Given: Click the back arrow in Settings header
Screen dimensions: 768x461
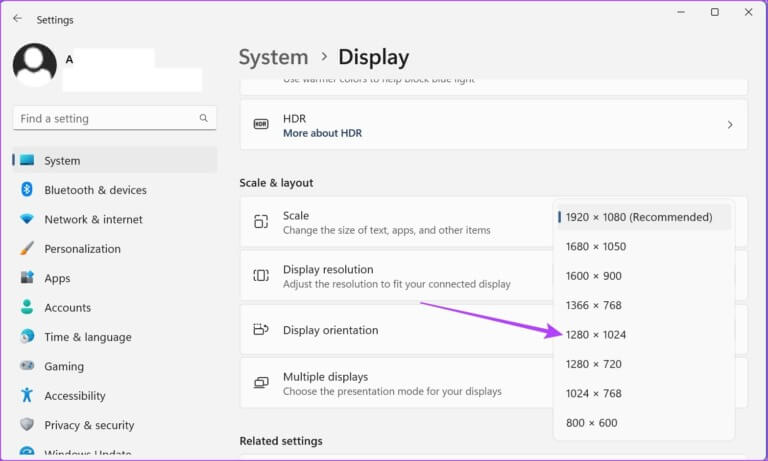Looking at the screenshot, I should click(17, 19).
